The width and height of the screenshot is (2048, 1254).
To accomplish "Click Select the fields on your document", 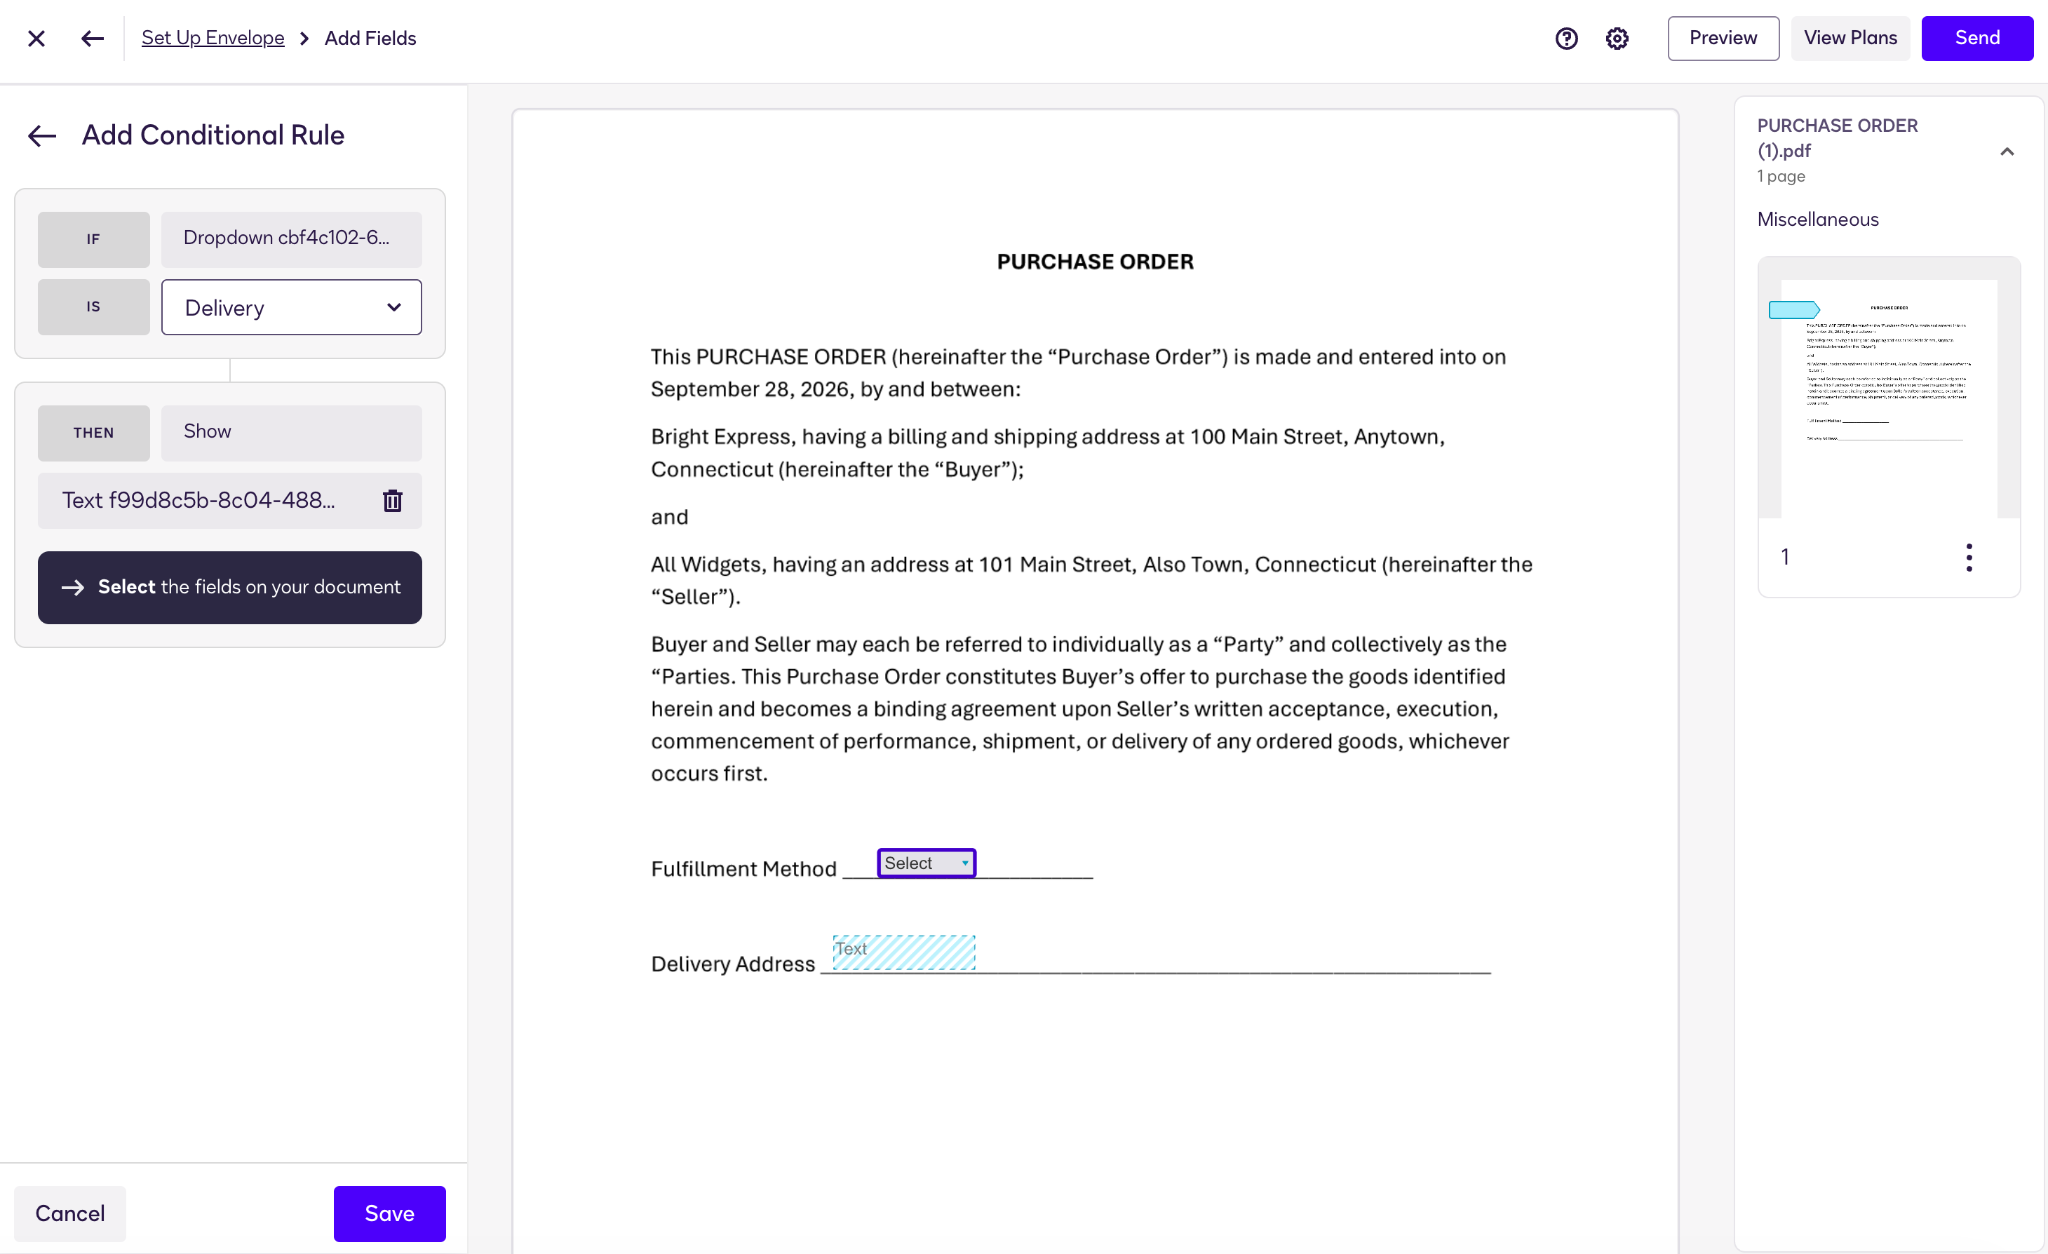I will (230, 587).
